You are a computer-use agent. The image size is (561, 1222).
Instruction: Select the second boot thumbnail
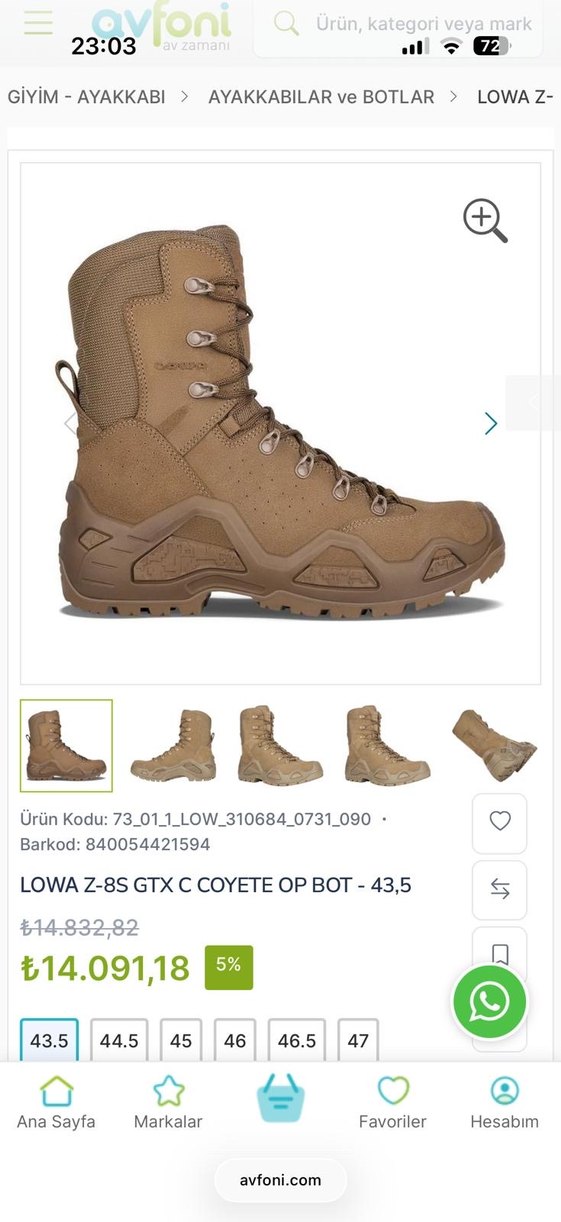click(x=172, y=746)
